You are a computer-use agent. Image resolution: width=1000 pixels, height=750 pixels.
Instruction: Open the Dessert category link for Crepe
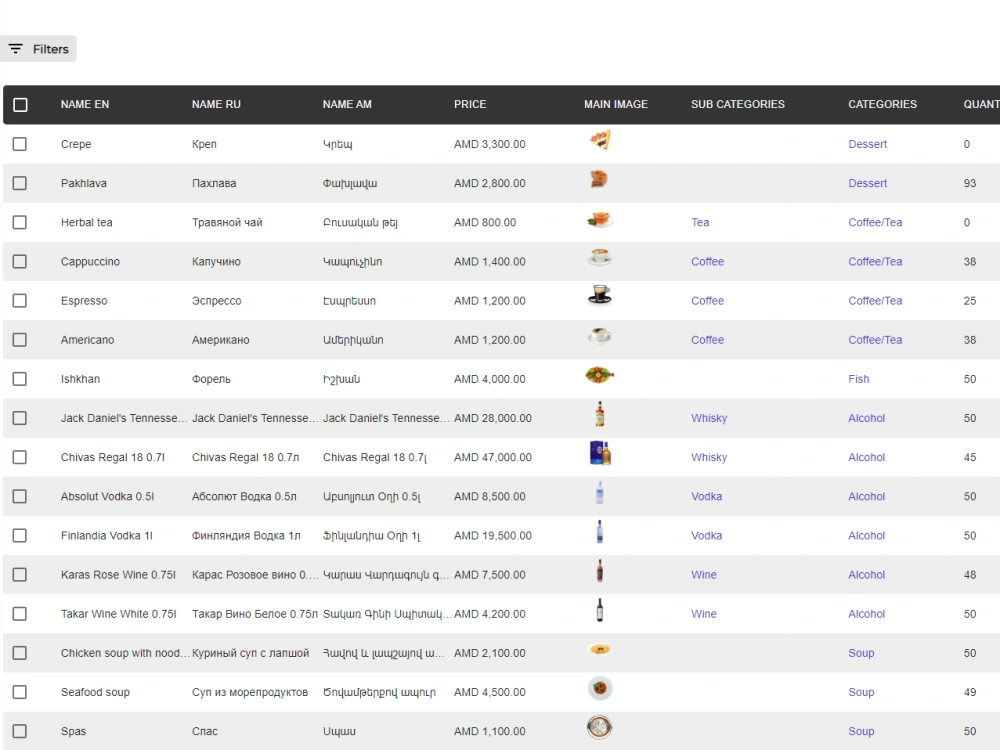(867, 144)
